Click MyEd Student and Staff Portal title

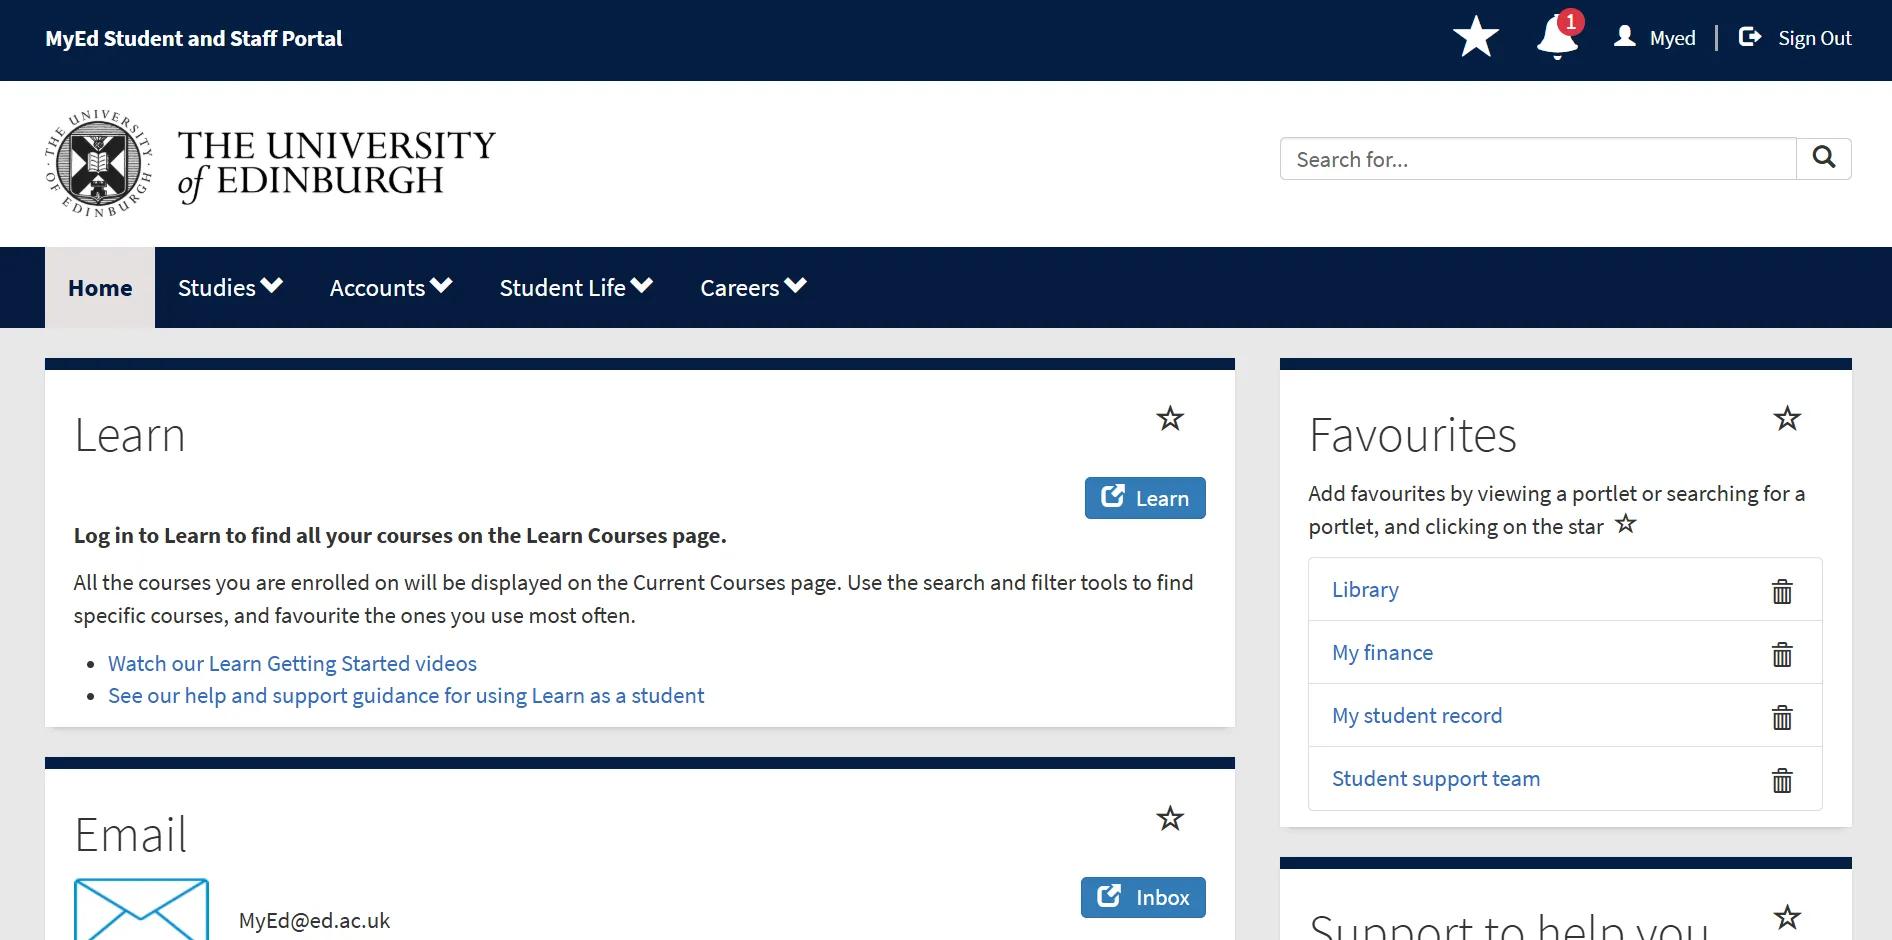(194, 38)
